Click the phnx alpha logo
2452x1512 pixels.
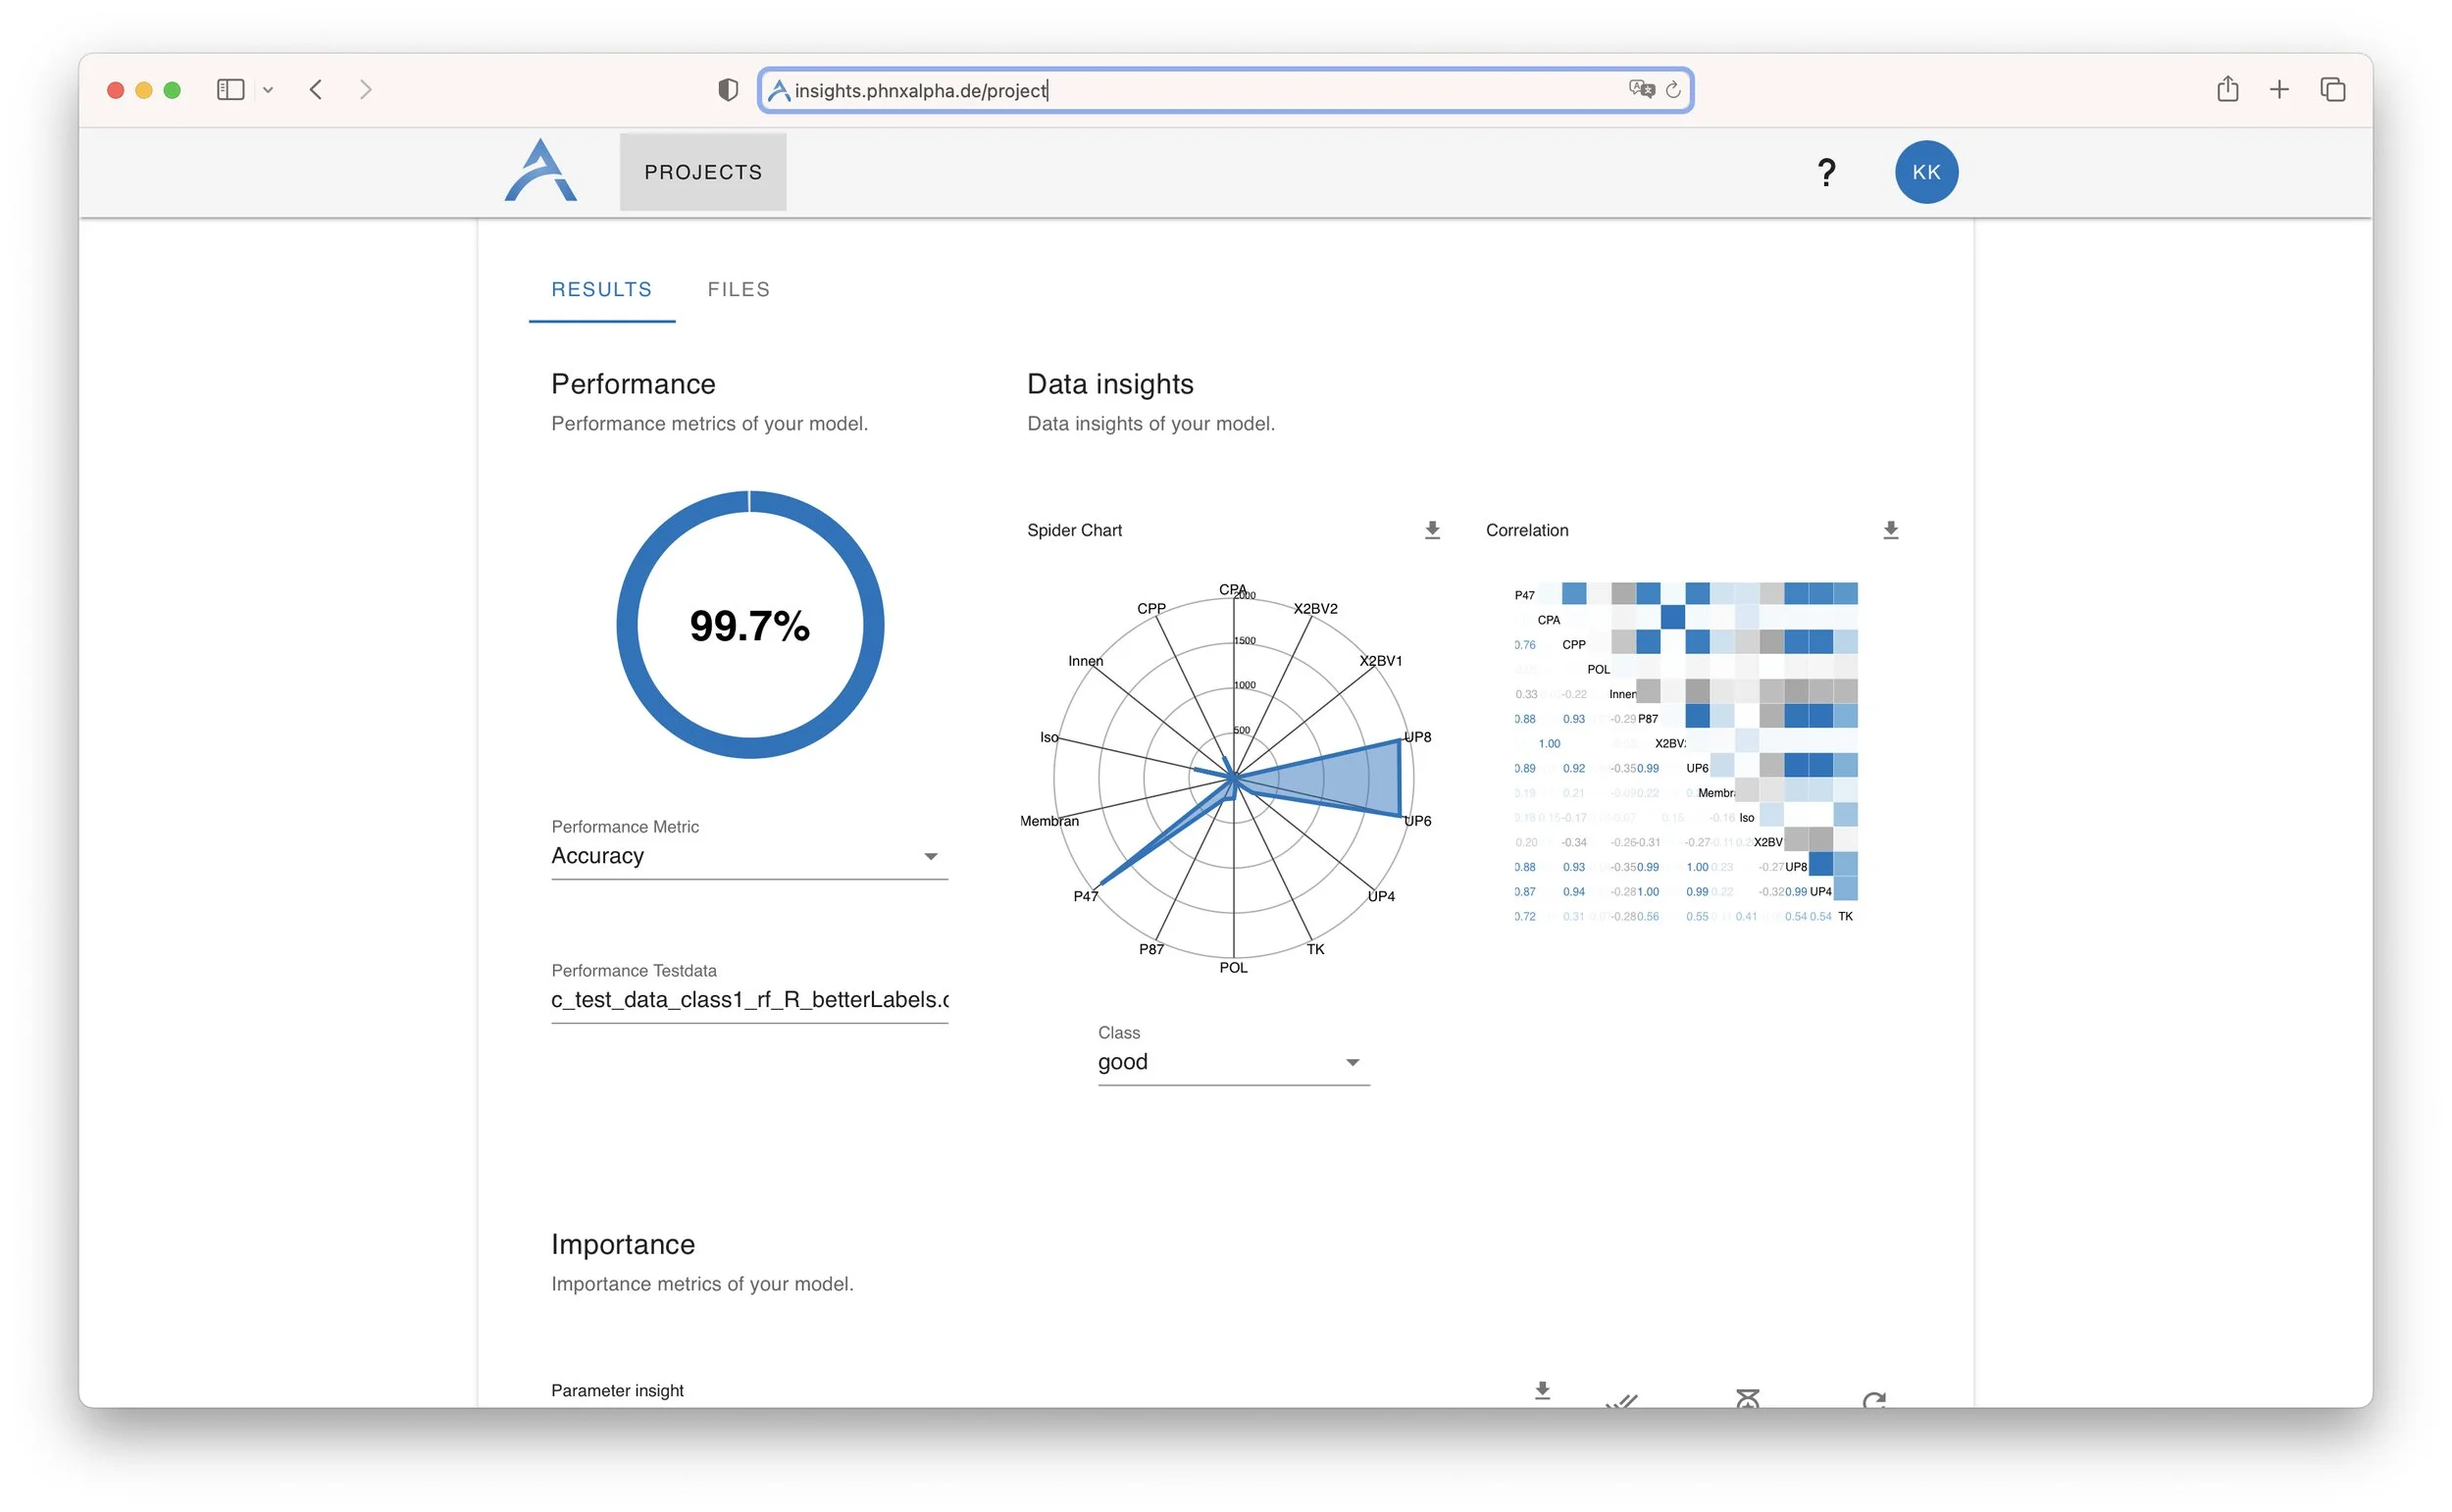point(541,171)
